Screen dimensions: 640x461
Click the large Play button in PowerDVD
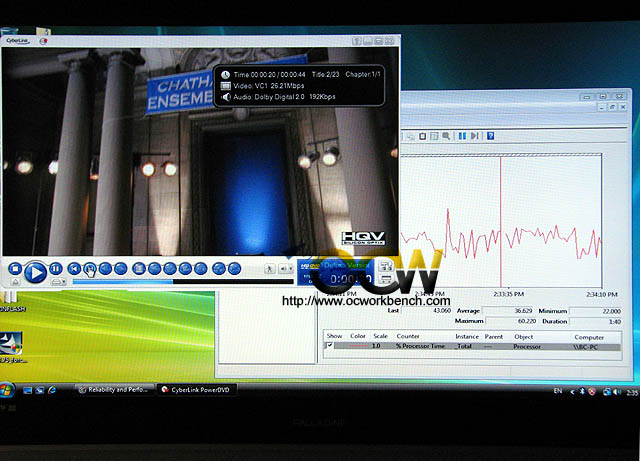click(36, 272)
